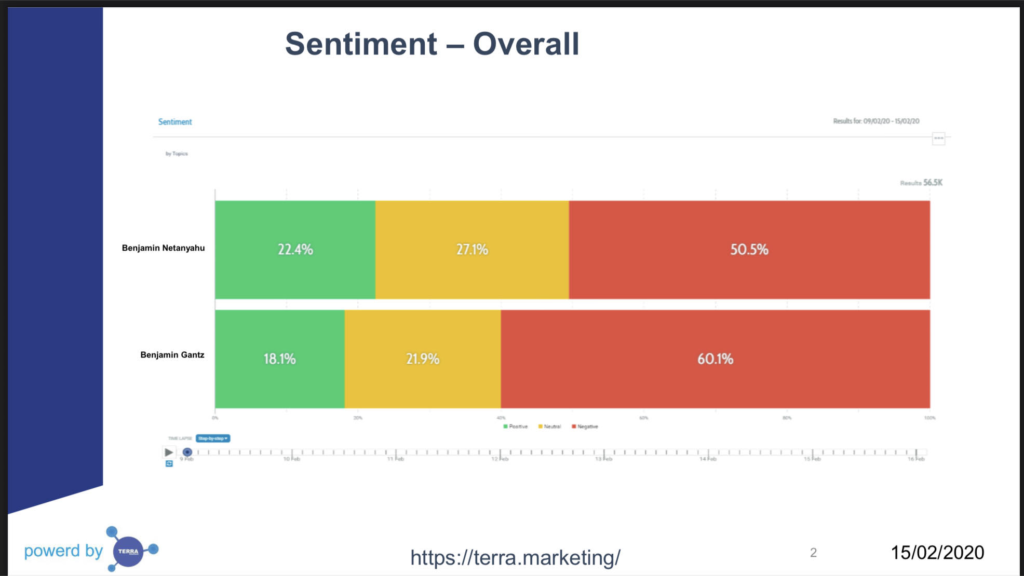Select Gantz's 21.9% neutral segment

click(x=423, y=359)
